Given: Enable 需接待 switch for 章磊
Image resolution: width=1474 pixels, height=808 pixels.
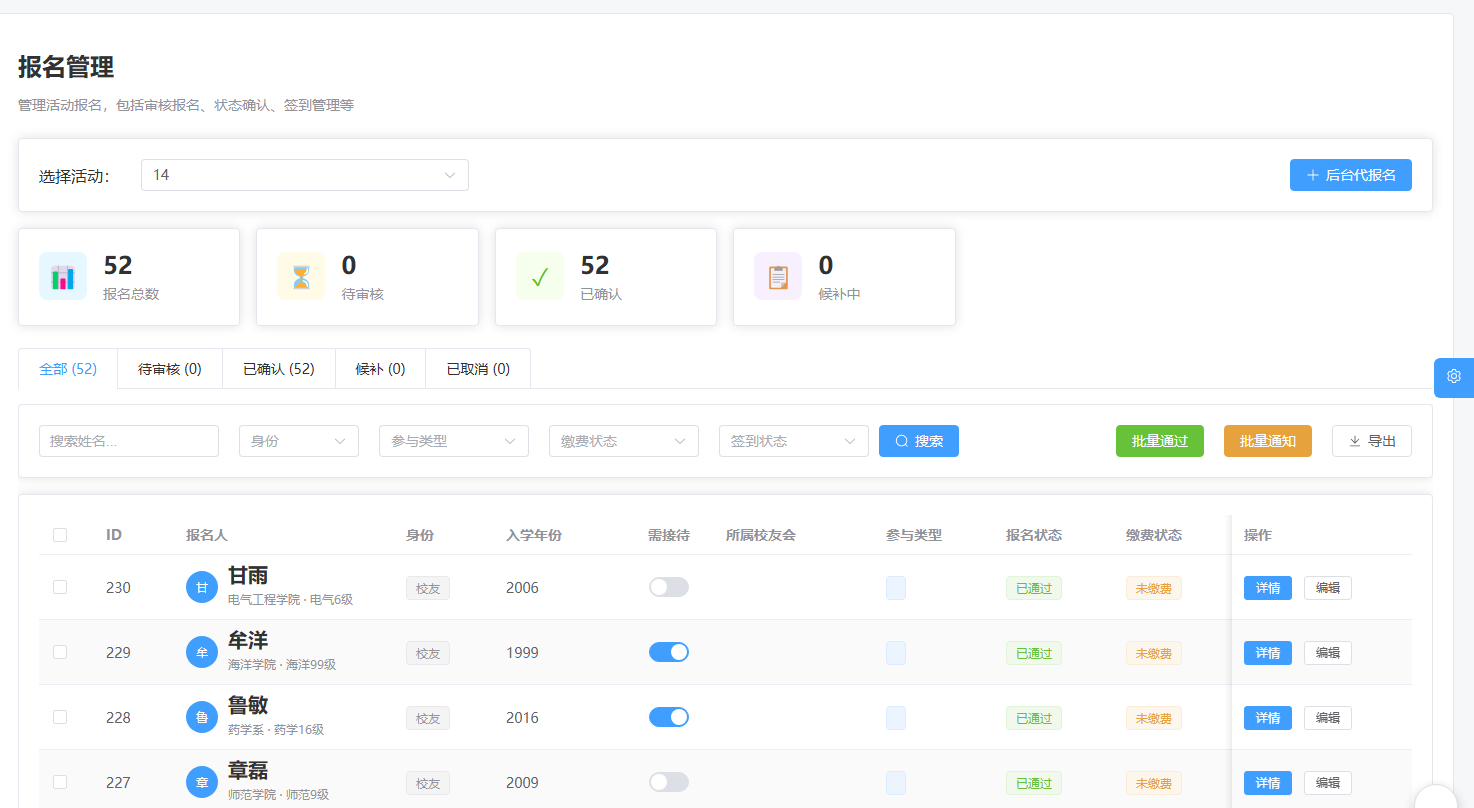Looking at the screenshot, I should [x=669, y=782].
